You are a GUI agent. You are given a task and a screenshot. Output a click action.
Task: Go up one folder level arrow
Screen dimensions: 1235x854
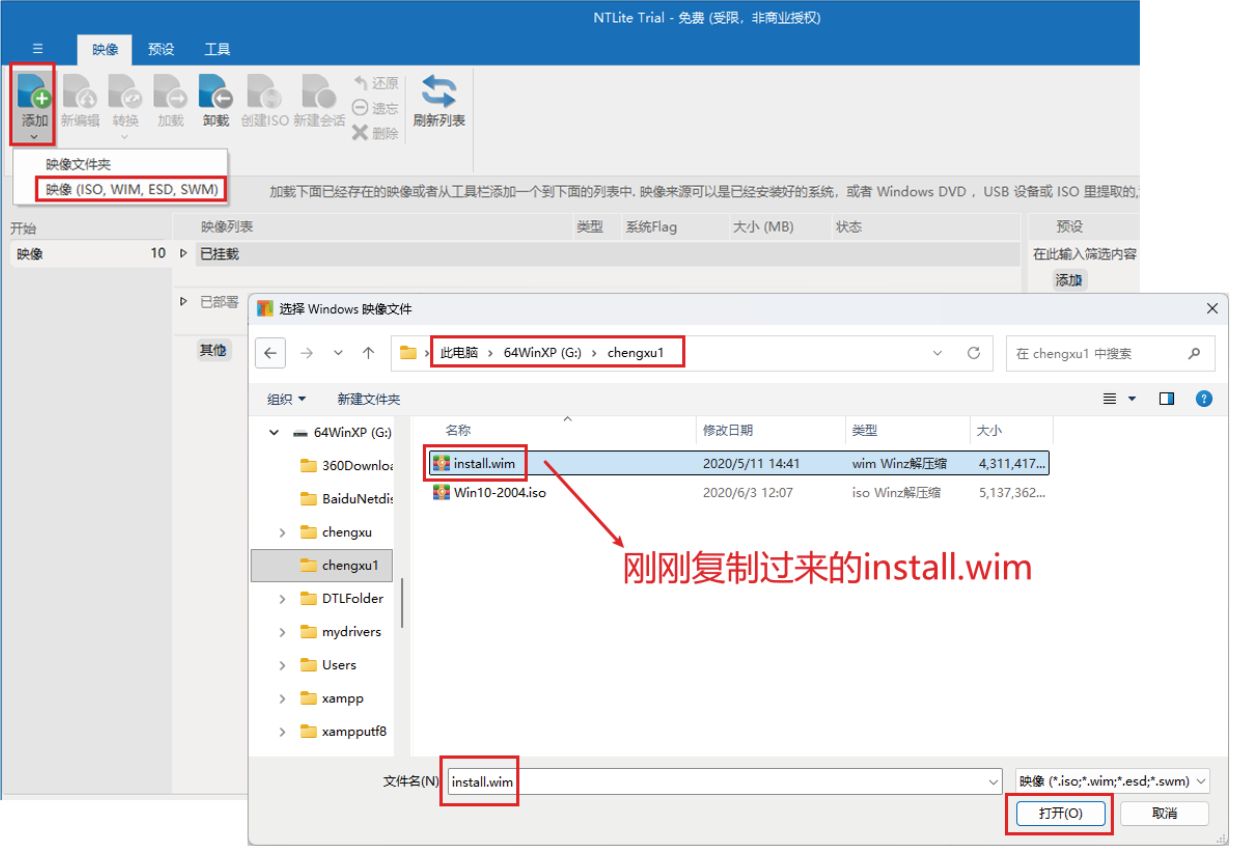pos(368,353)
